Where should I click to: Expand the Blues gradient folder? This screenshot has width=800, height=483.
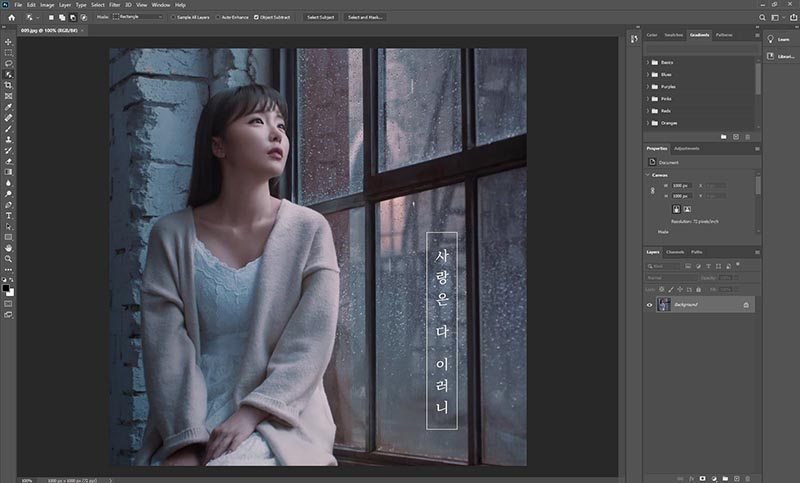pos(648,74)
